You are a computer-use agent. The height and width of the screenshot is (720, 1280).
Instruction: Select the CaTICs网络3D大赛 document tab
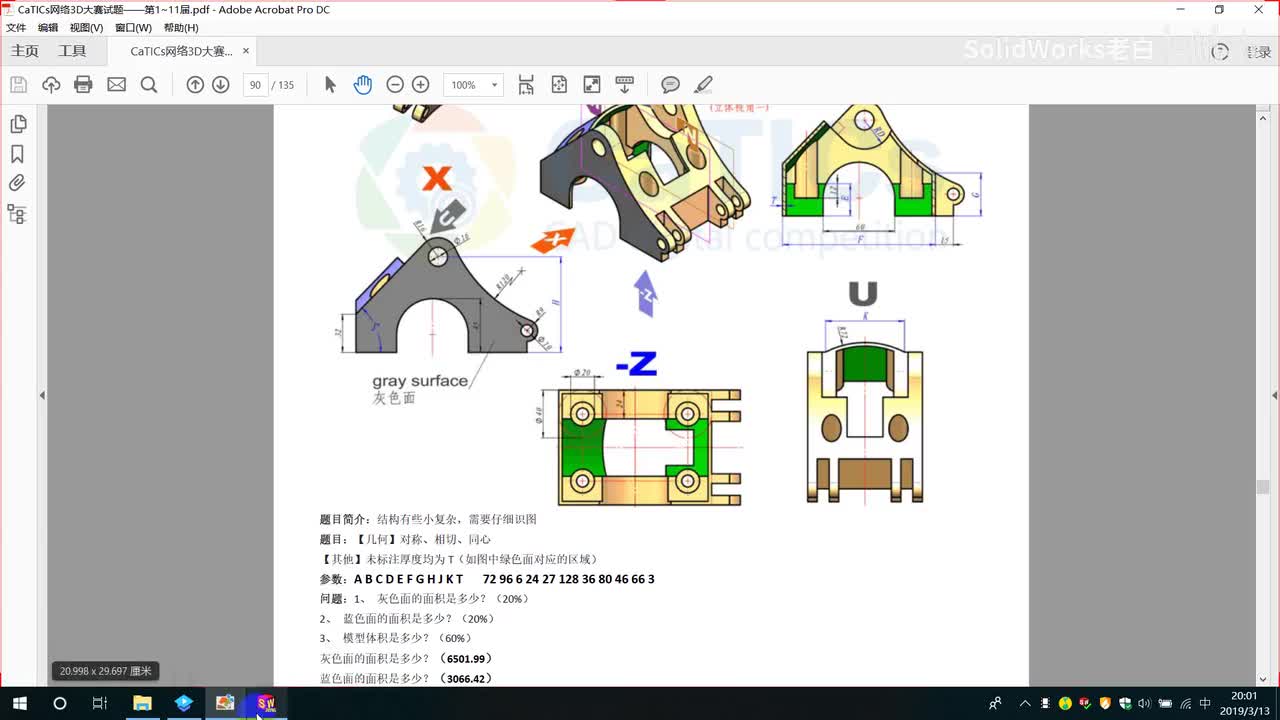pyautogui.click(x=181, y=51)
